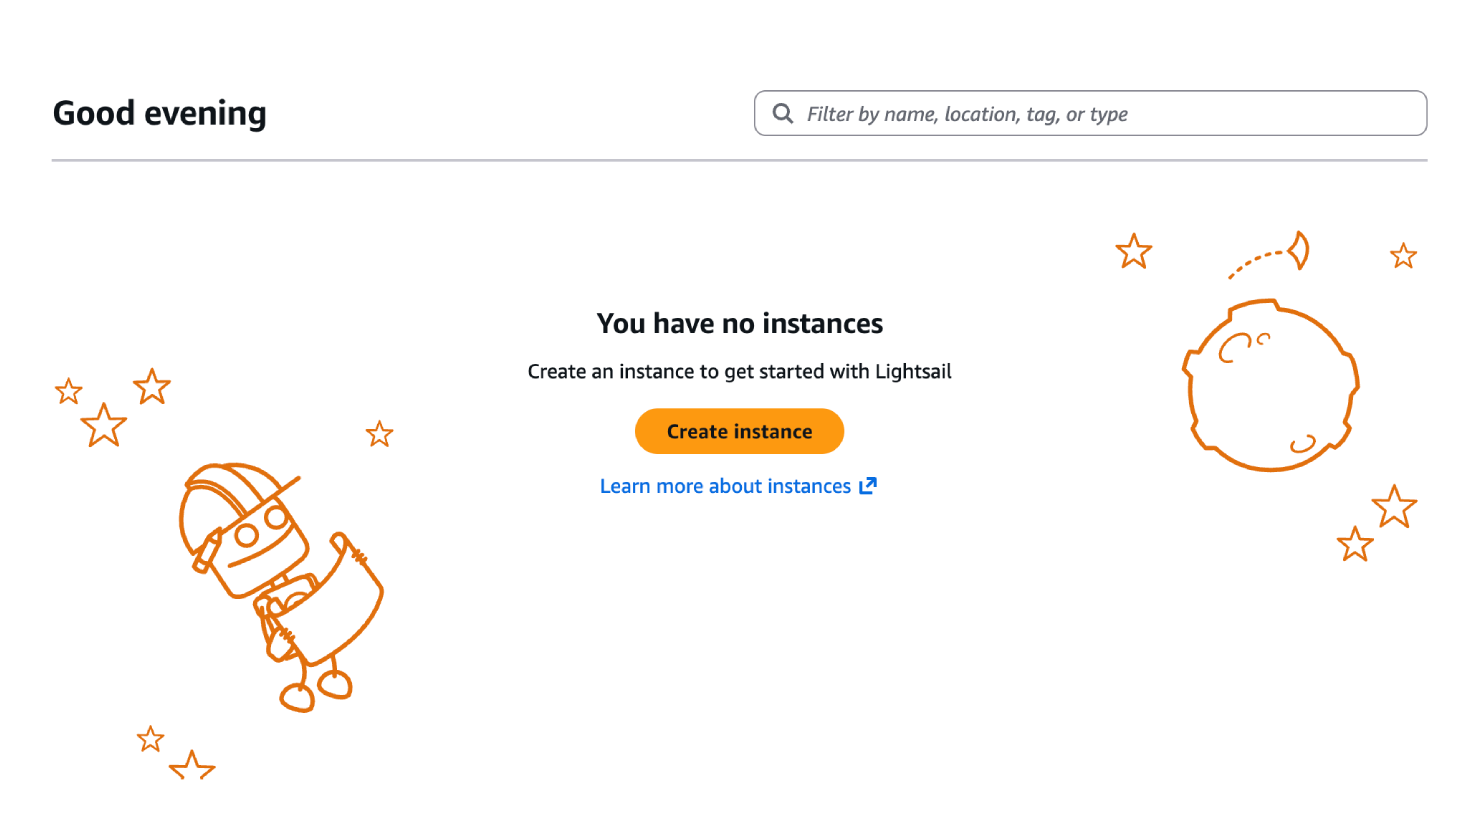This screenshot has height=830, width=1478.
Task: Click the largest star in upper-left star trio
Action: [104, 426]
